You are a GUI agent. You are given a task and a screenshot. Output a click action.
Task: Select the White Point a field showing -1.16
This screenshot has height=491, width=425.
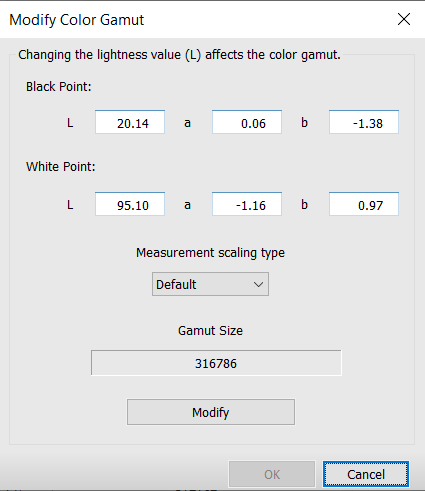coord(247,204)
